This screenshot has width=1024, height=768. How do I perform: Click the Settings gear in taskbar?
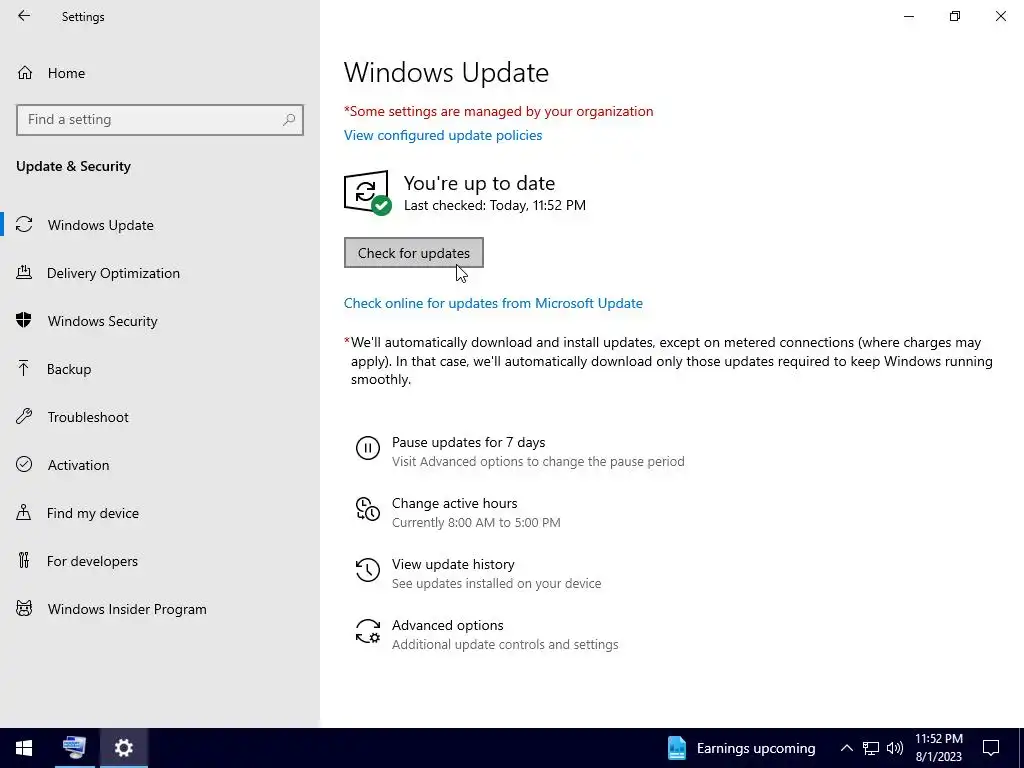coord(124,748)
